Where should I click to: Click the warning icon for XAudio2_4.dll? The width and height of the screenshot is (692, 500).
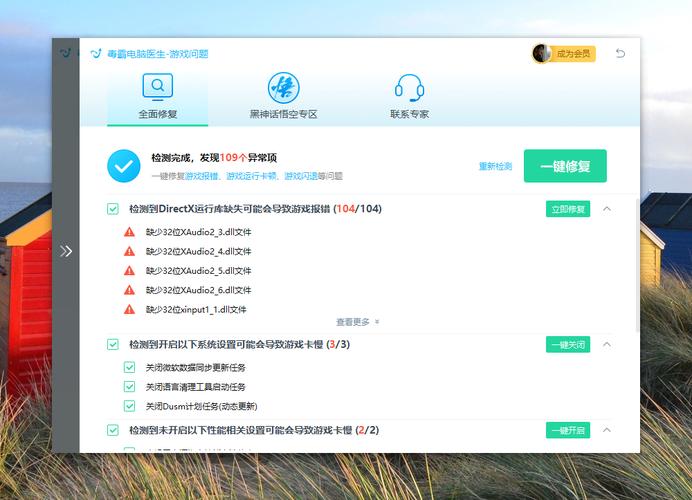coord(129,251)
